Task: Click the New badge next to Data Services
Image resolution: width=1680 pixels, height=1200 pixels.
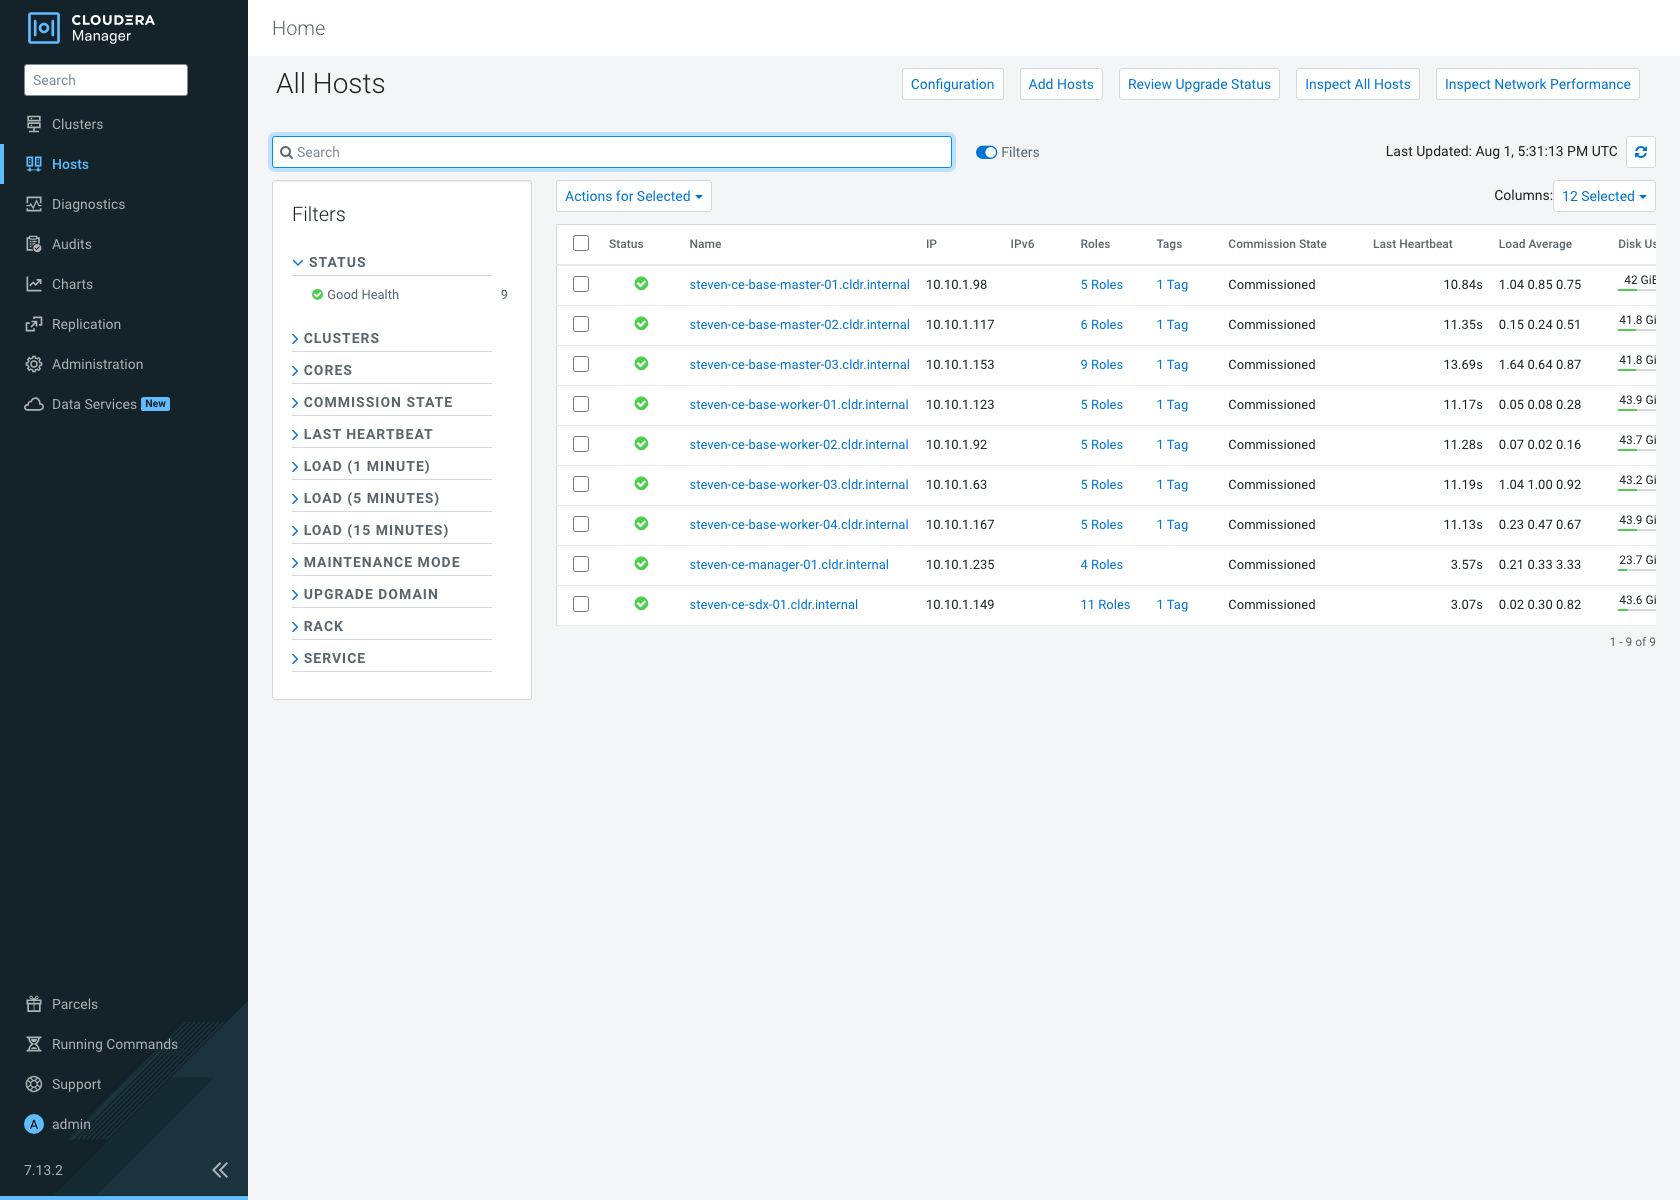Action: click(156, 404)
